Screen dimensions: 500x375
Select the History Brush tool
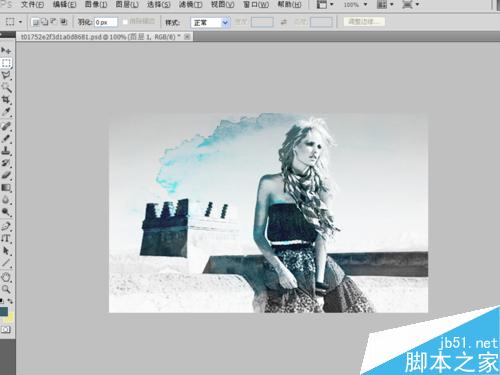pyautogui.click(x=6, y=163)
